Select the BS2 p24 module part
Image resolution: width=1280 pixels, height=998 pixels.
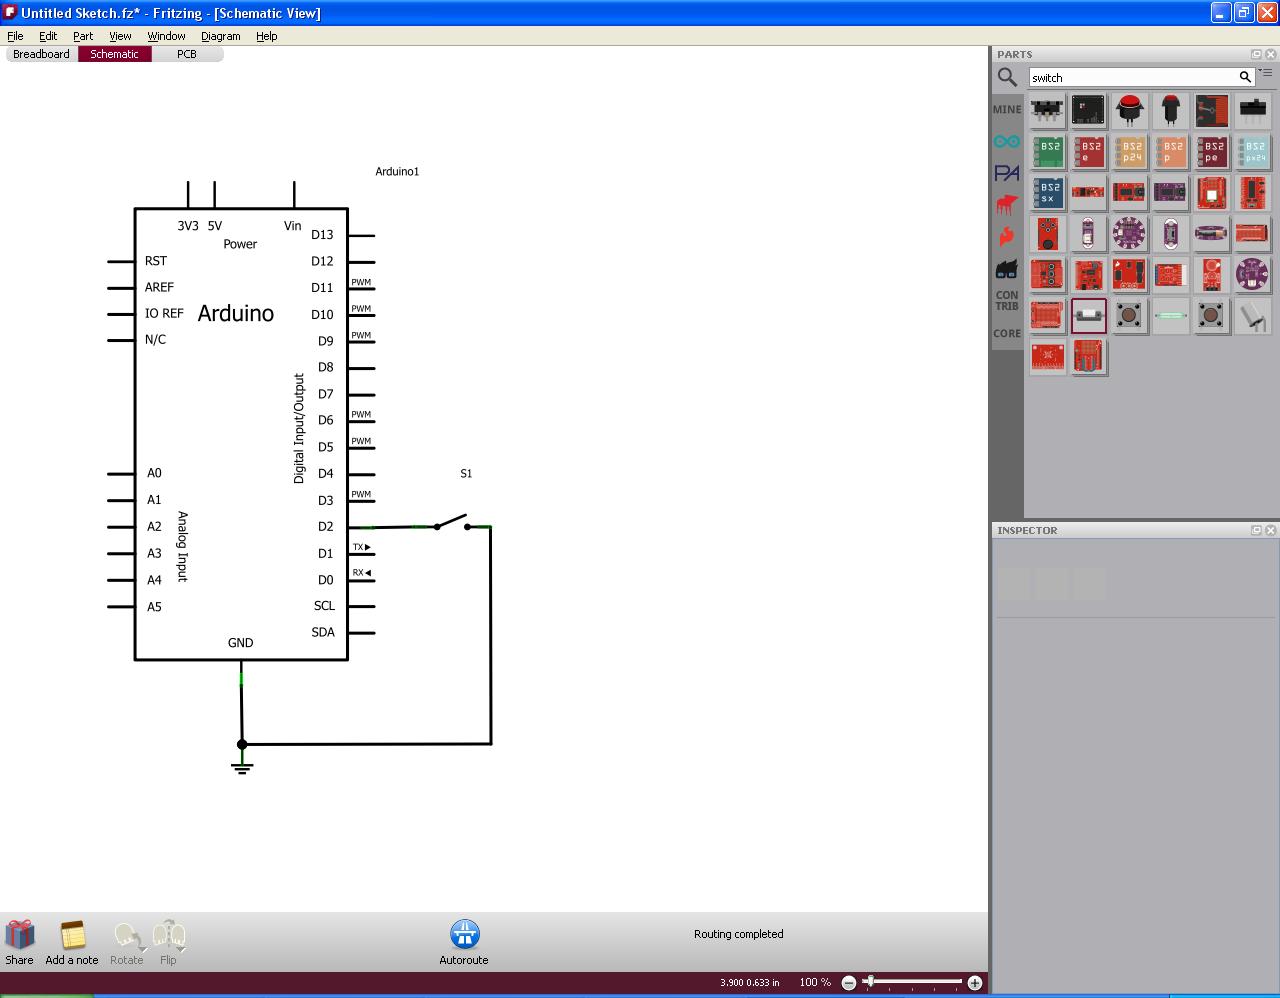(1130, 151)
